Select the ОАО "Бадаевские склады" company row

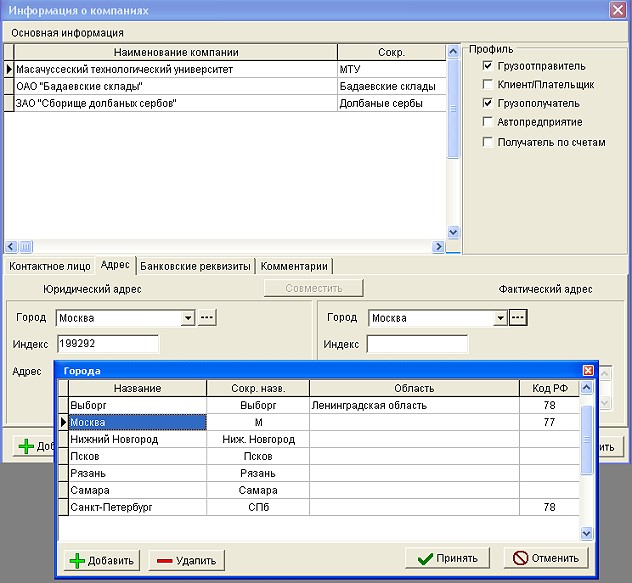click(x=175, y=86)
